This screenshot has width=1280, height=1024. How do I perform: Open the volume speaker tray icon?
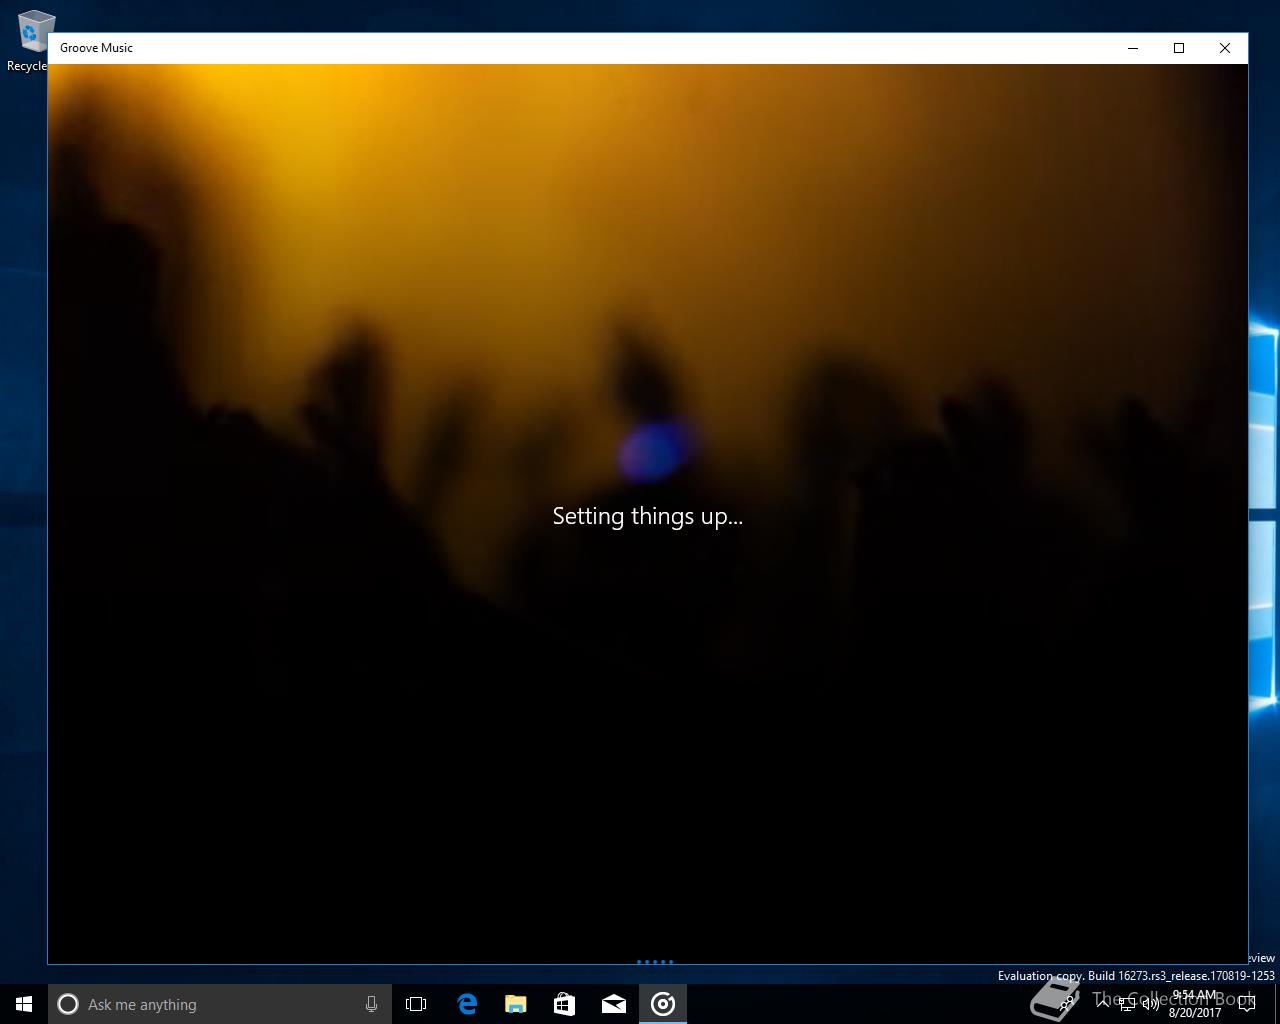click(1151, 1004)
